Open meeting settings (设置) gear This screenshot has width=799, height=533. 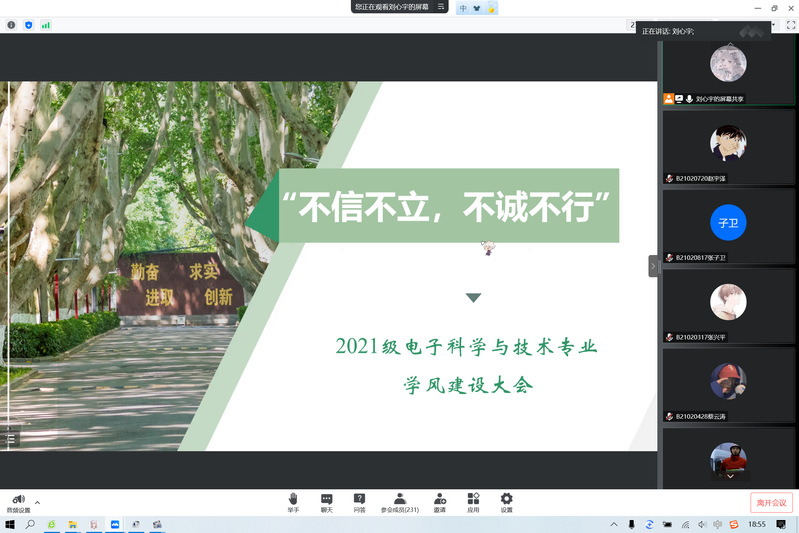click(x=506, y=501)
